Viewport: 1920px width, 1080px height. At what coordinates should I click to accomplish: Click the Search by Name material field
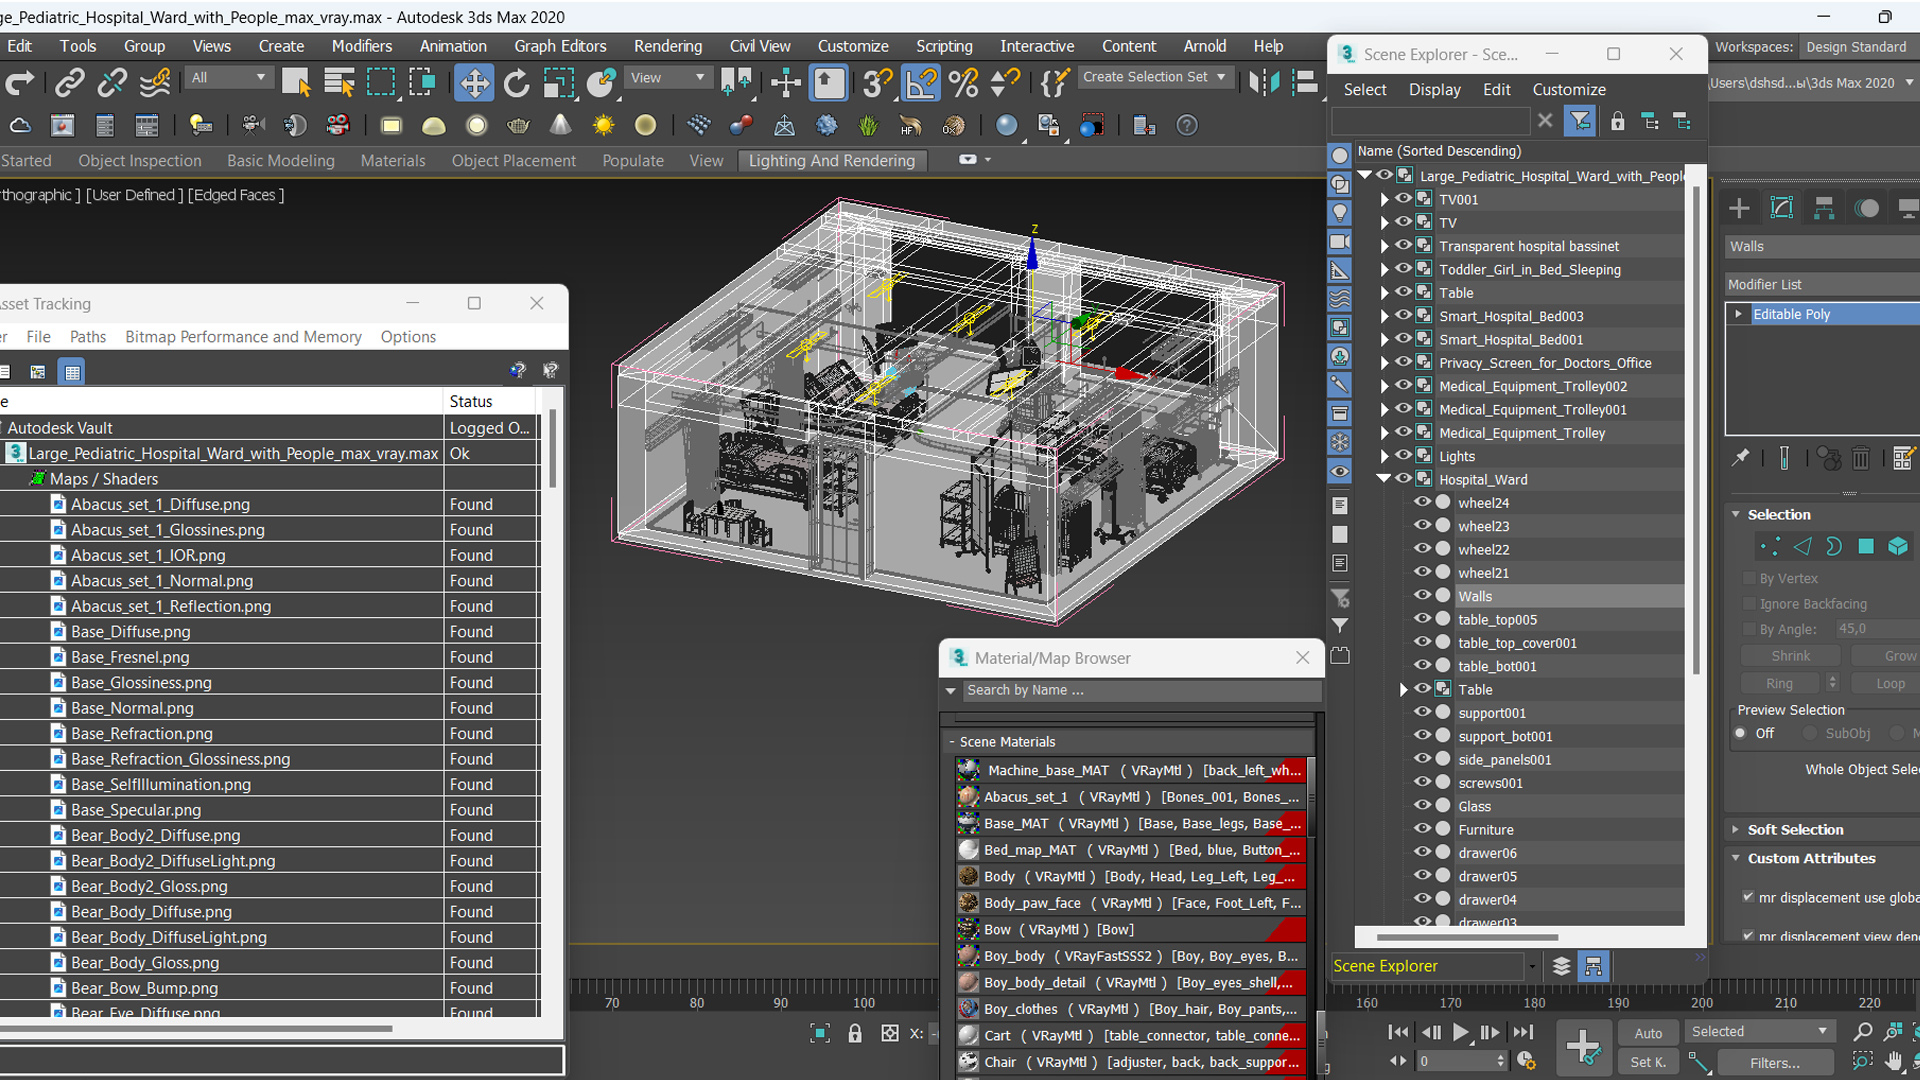point(1140,690)
